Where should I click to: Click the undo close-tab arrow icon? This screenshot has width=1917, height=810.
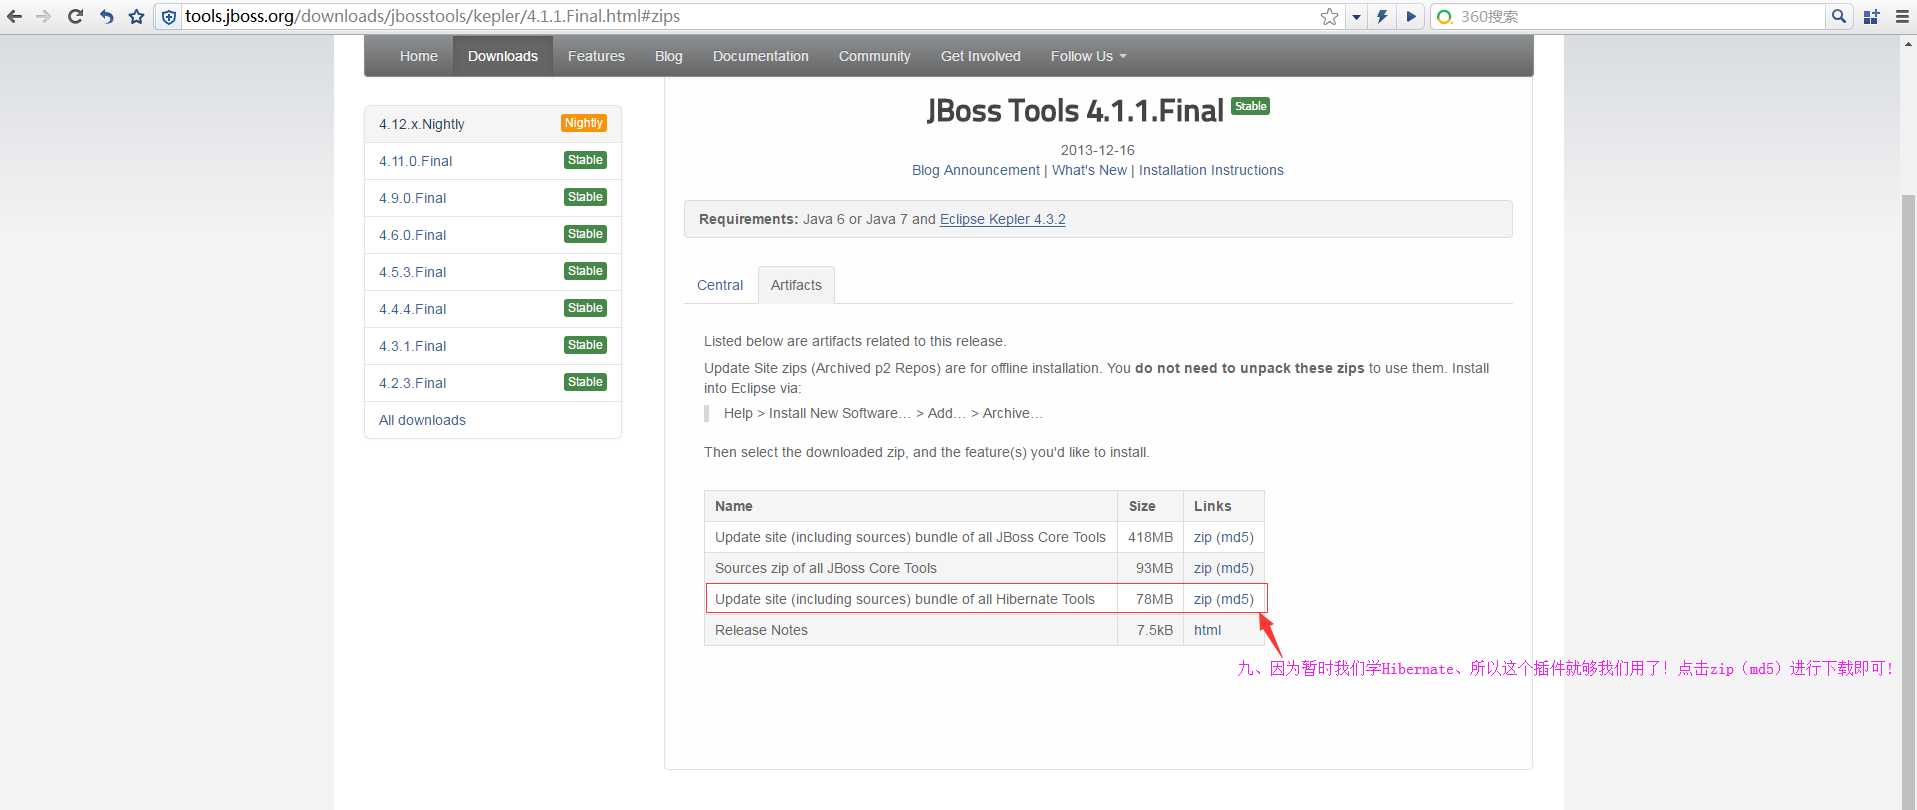[x=106, y=16]
